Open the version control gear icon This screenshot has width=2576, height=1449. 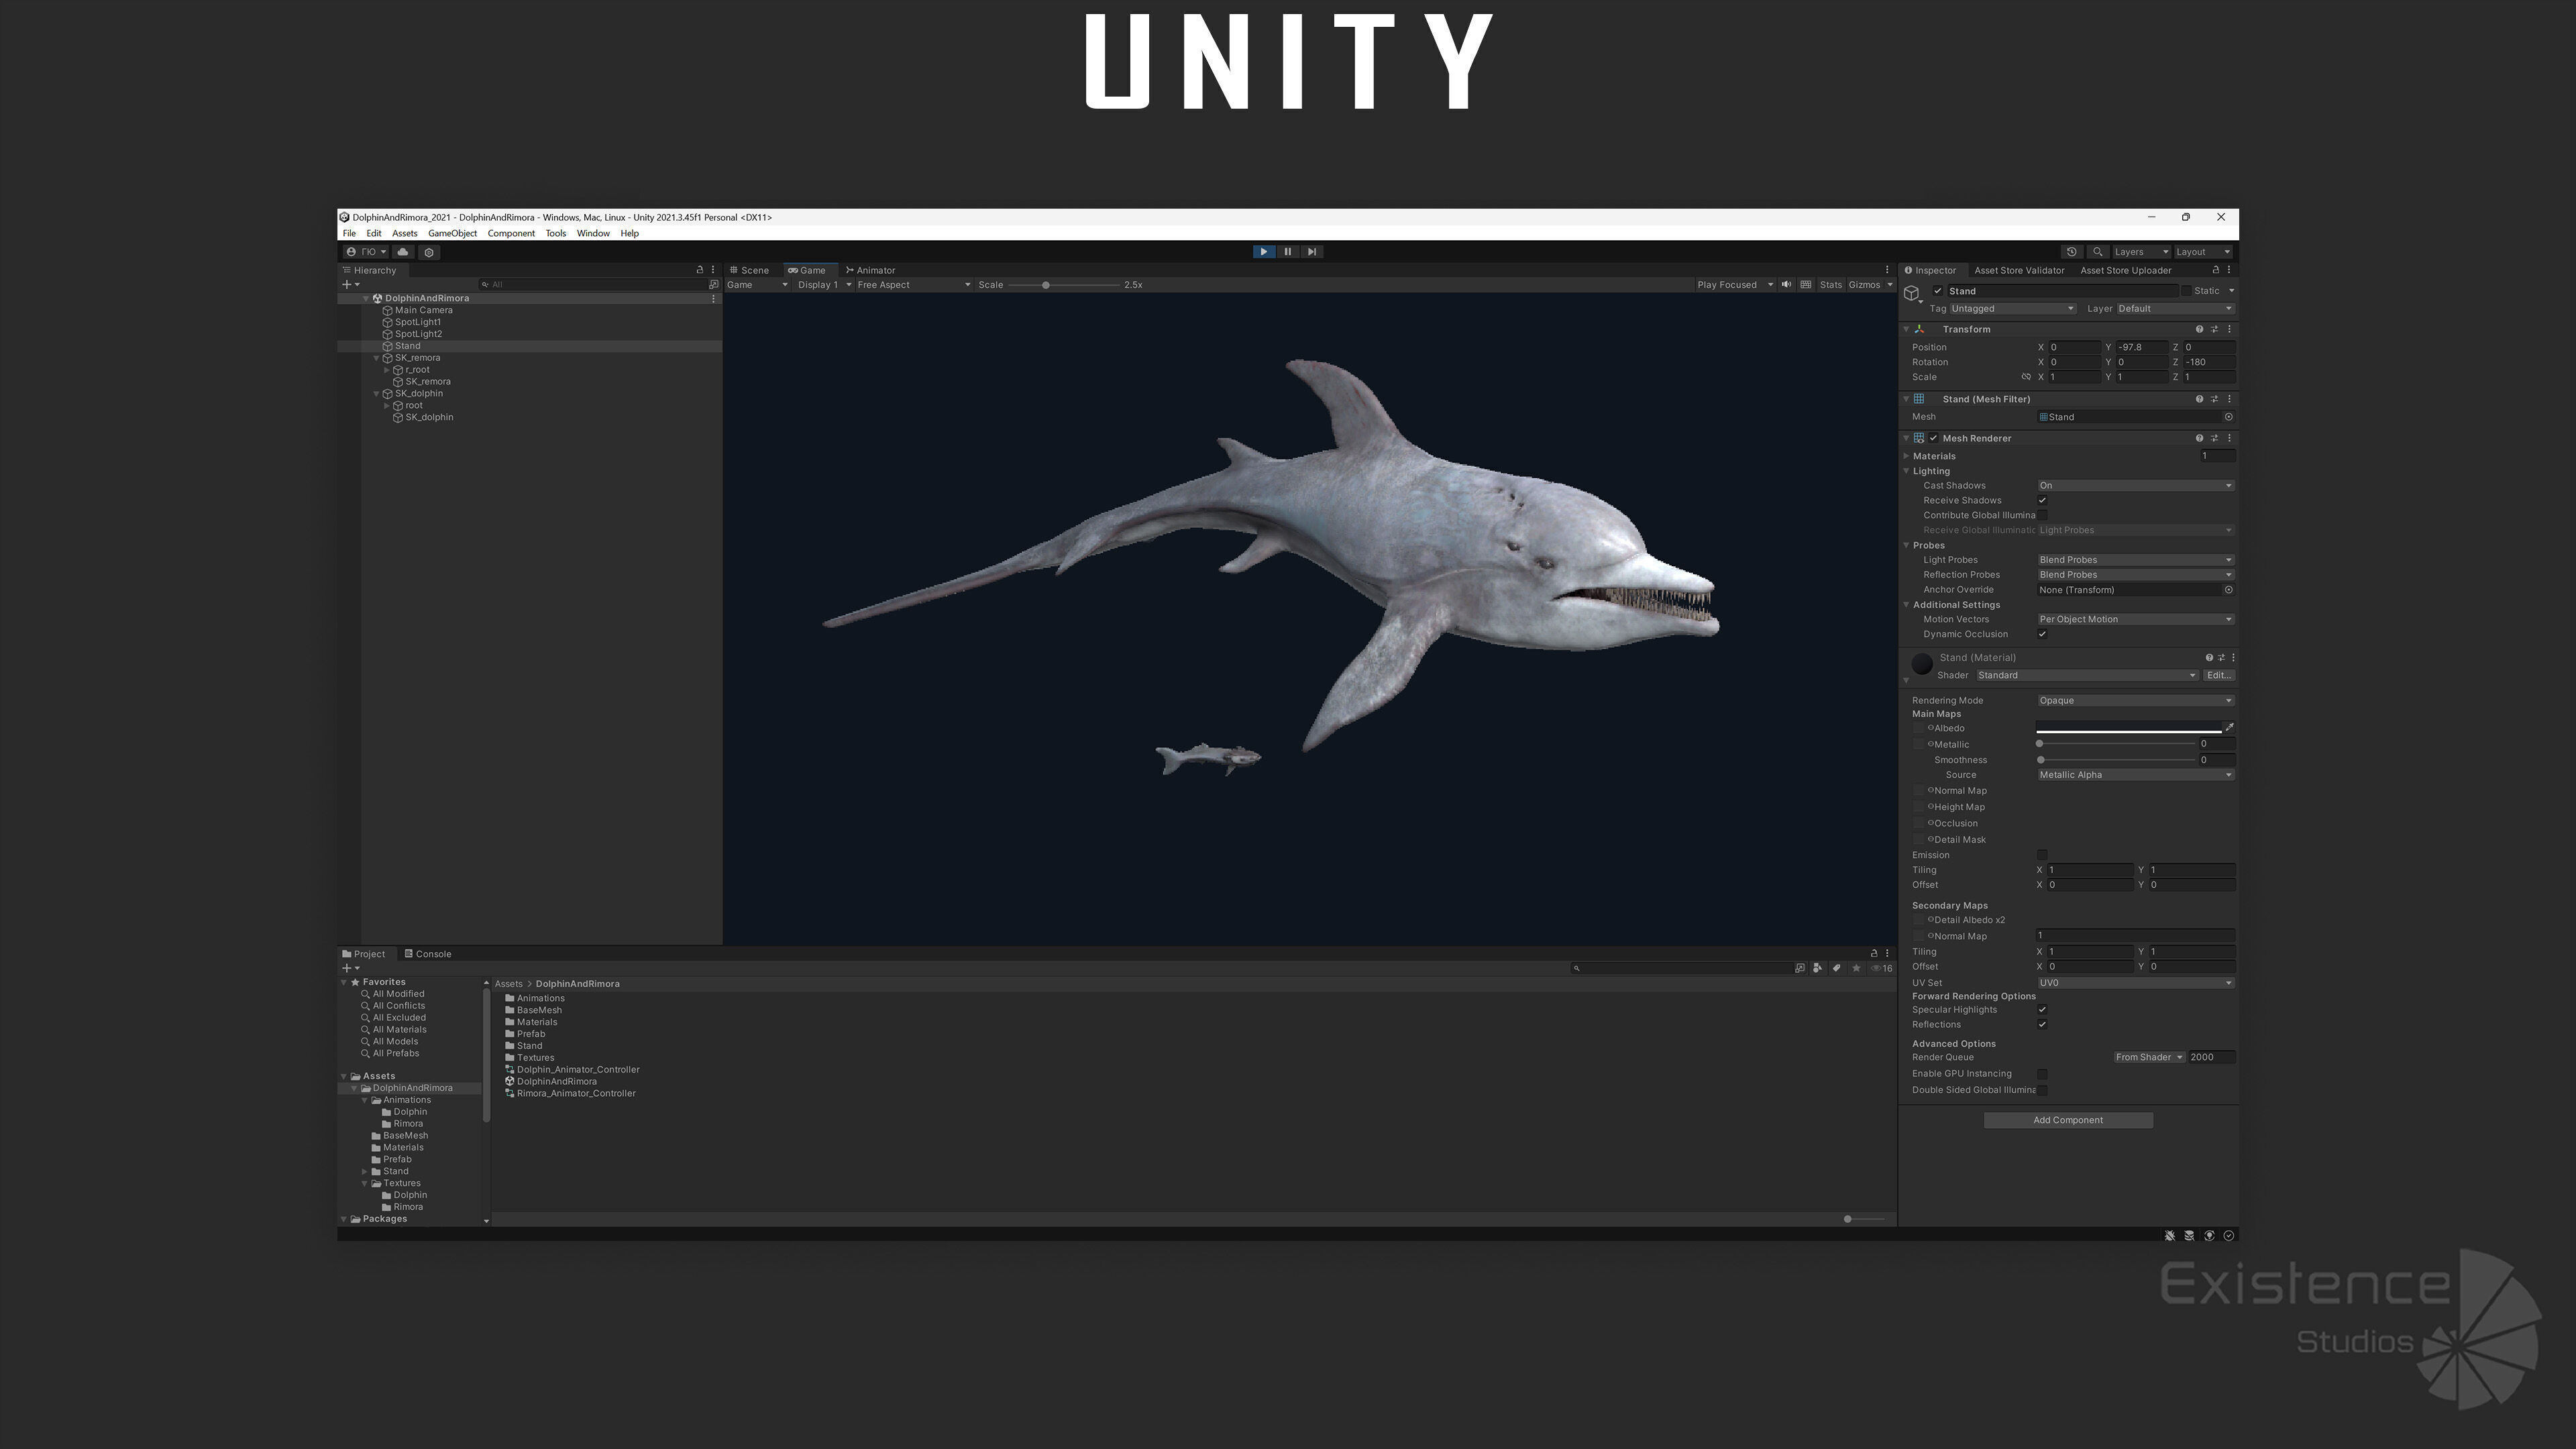(x=429, y=252)
